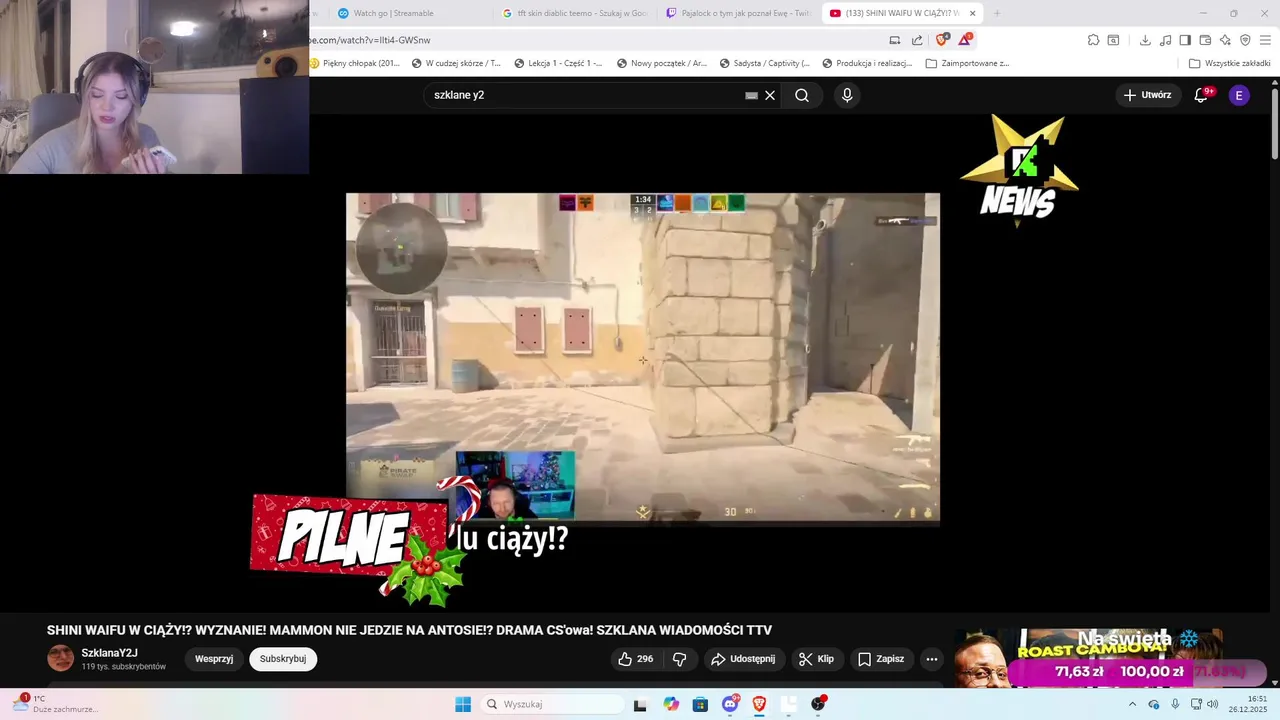
Task: Click the cast/install screen icon in address bar
Action: tap(895, 40)
